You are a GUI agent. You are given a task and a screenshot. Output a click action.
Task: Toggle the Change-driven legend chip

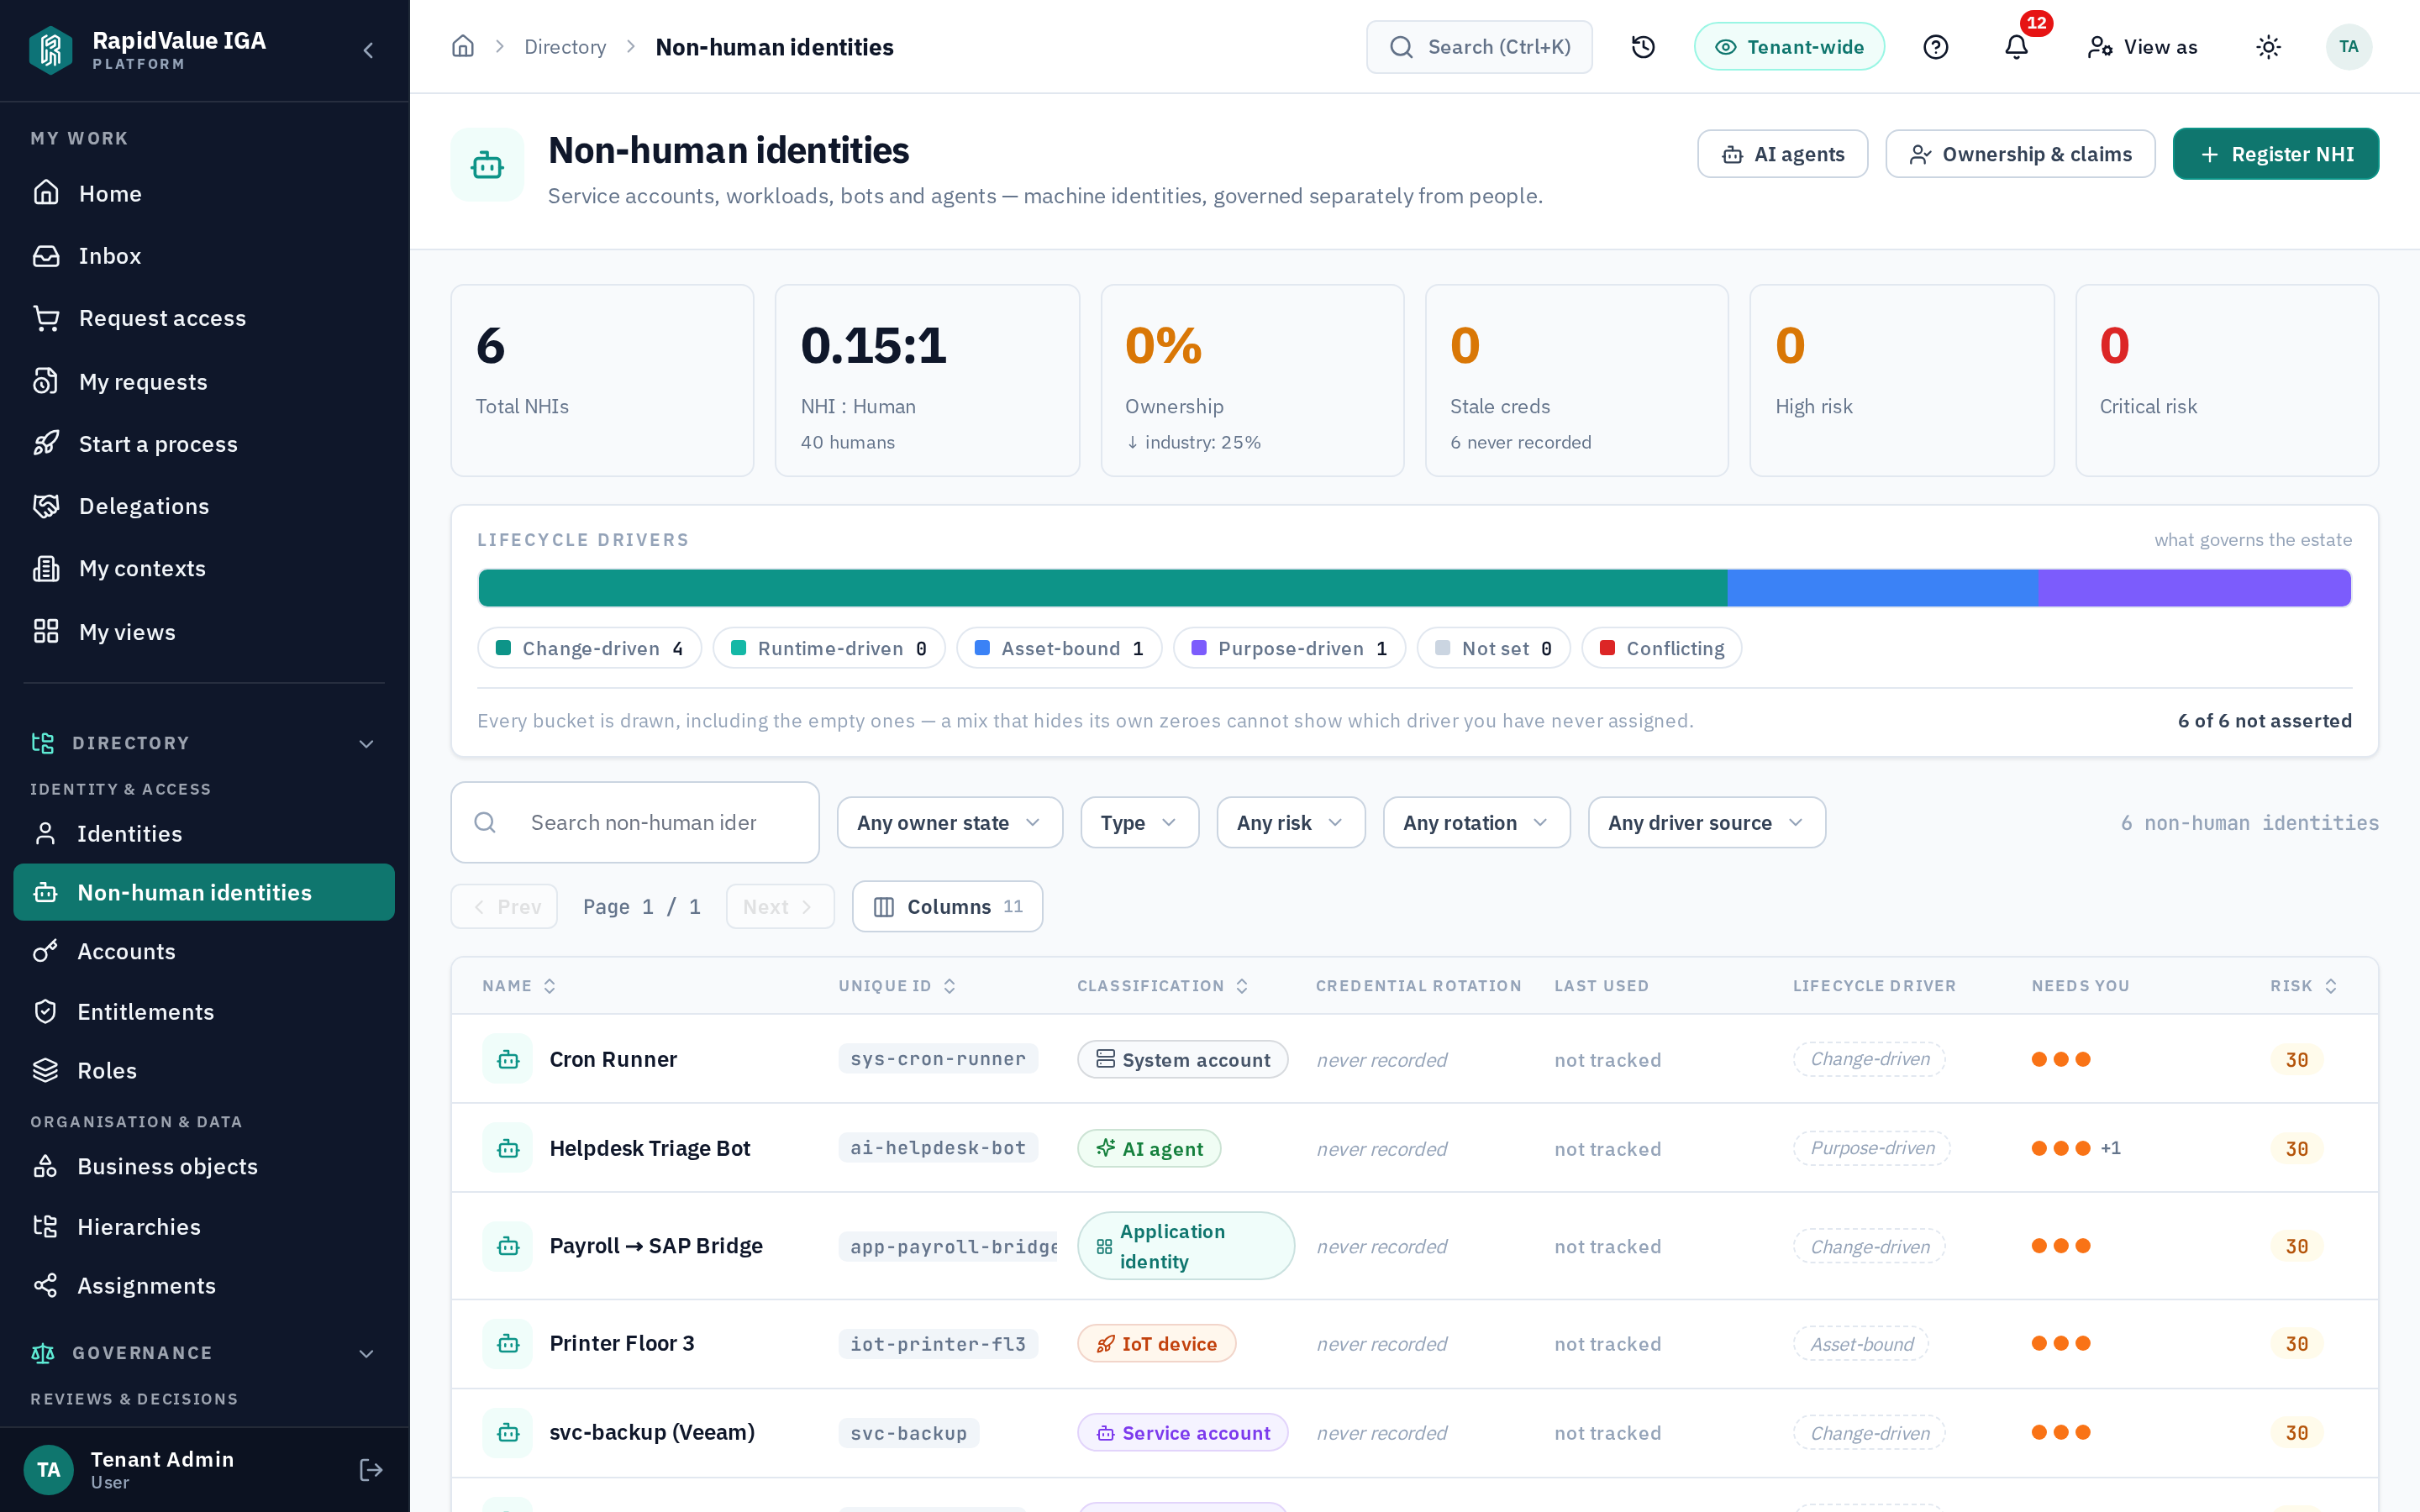point(589,648)
